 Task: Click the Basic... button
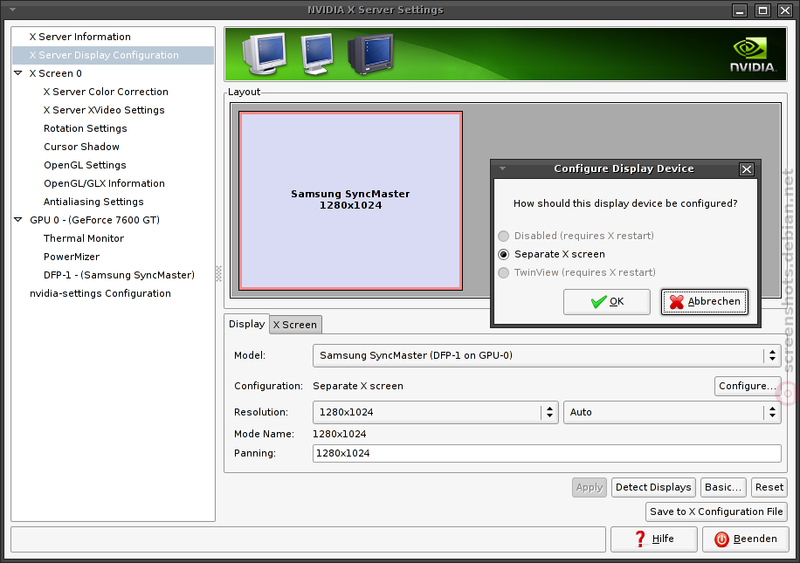(x=723, y=487)
